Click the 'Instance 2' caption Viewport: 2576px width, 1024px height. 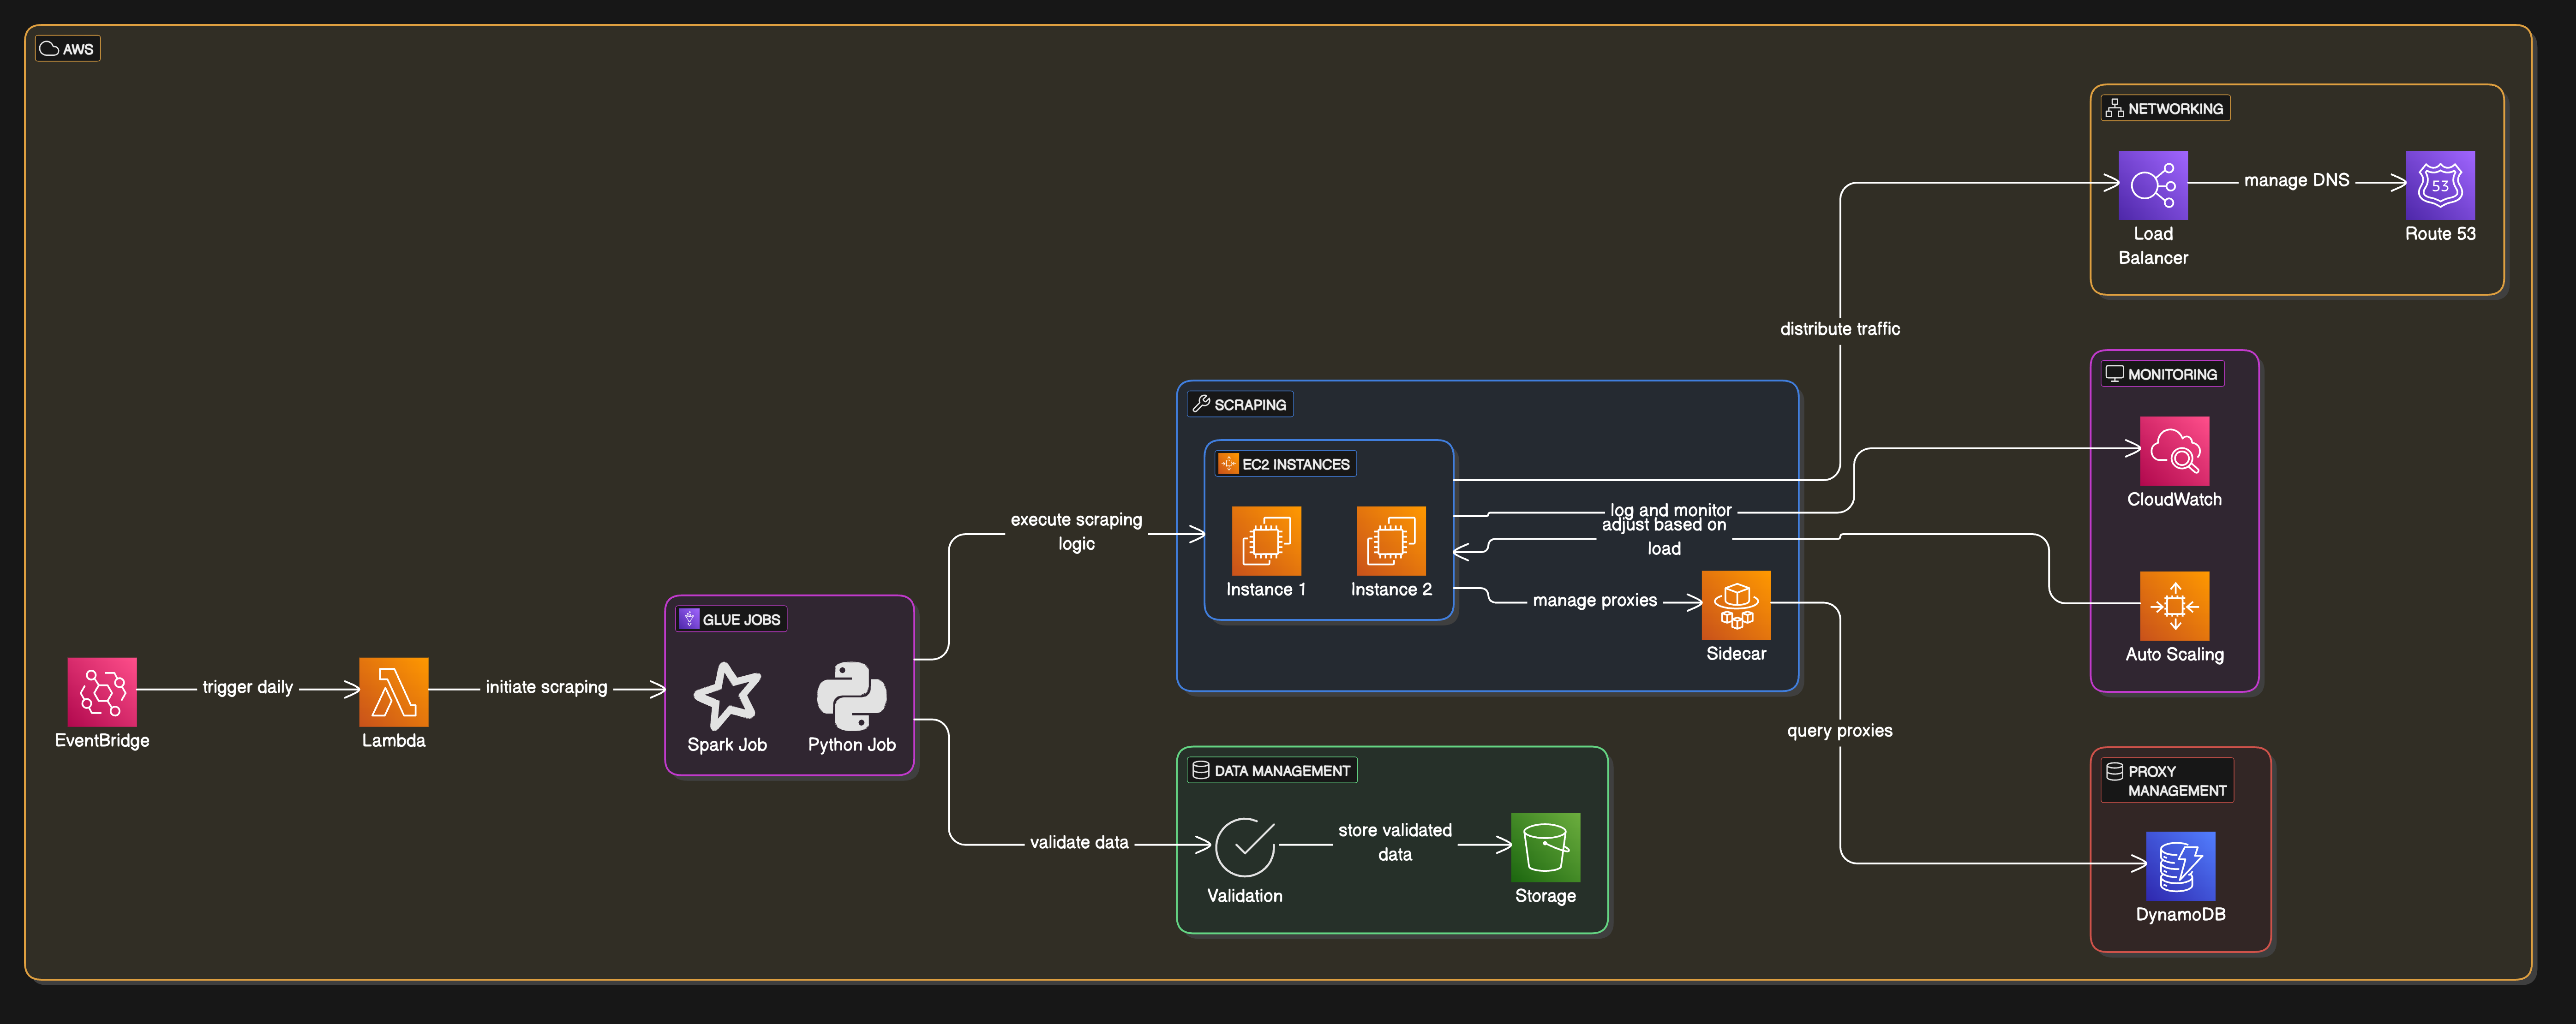coord(1391,590)
